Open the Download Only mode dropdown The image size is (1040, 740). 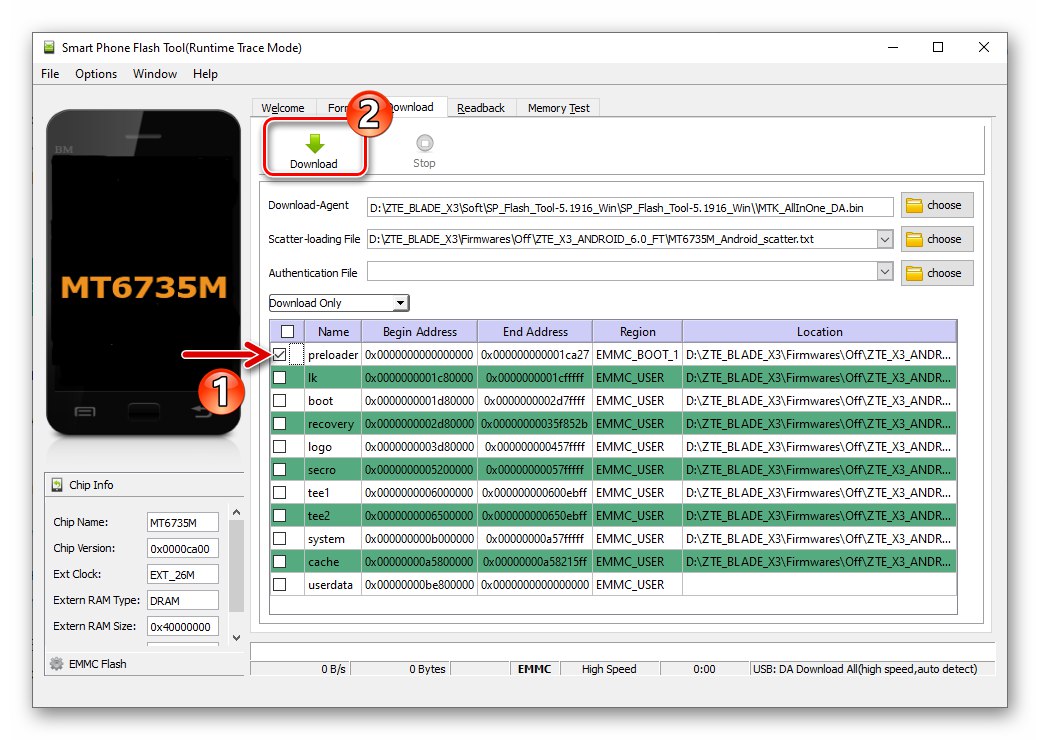(x=339, y=303)
